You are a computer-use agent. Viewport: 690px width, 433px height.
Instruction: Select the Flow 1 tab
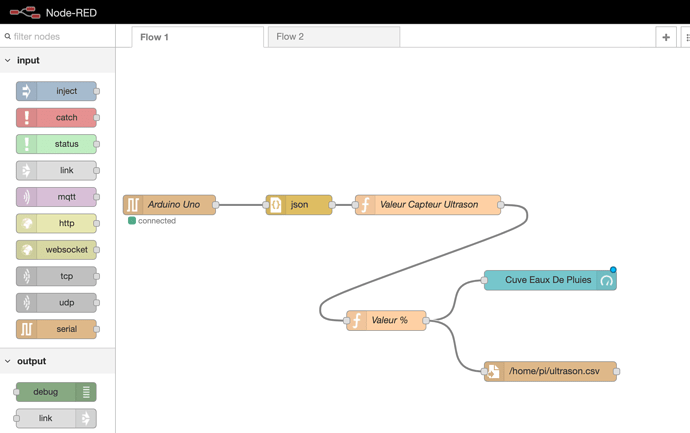(x=198, y=37)
